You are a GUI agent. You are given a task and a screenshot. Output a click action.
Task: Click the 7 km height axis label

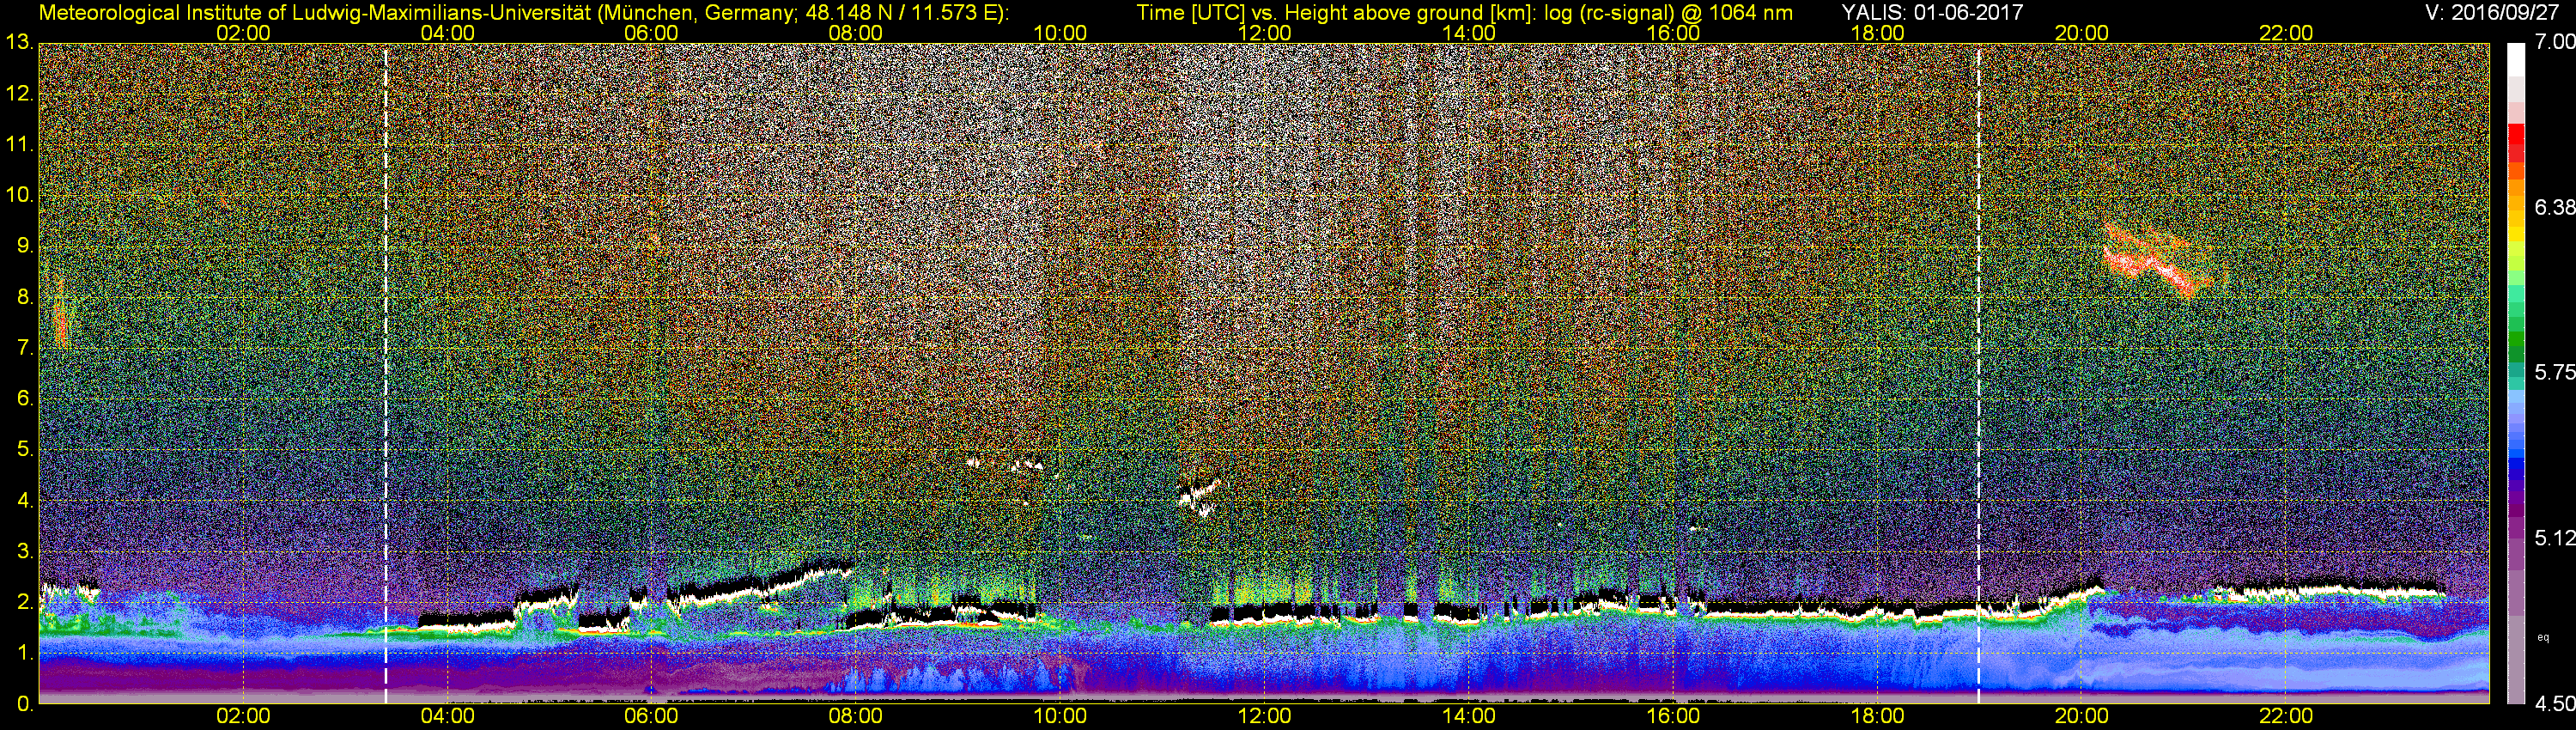click(24, 348)
